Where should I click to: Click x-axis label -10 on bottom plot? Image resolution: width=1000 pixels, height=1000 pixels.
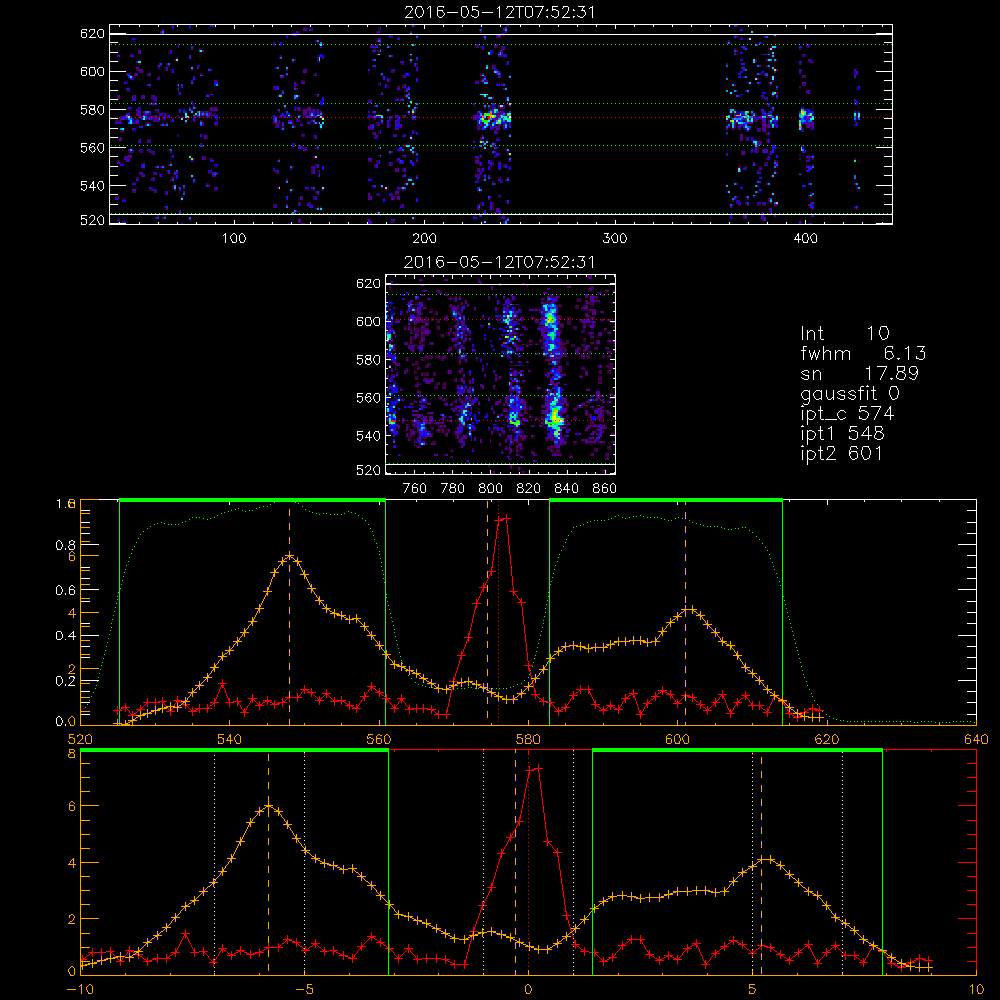click(80, 990)
